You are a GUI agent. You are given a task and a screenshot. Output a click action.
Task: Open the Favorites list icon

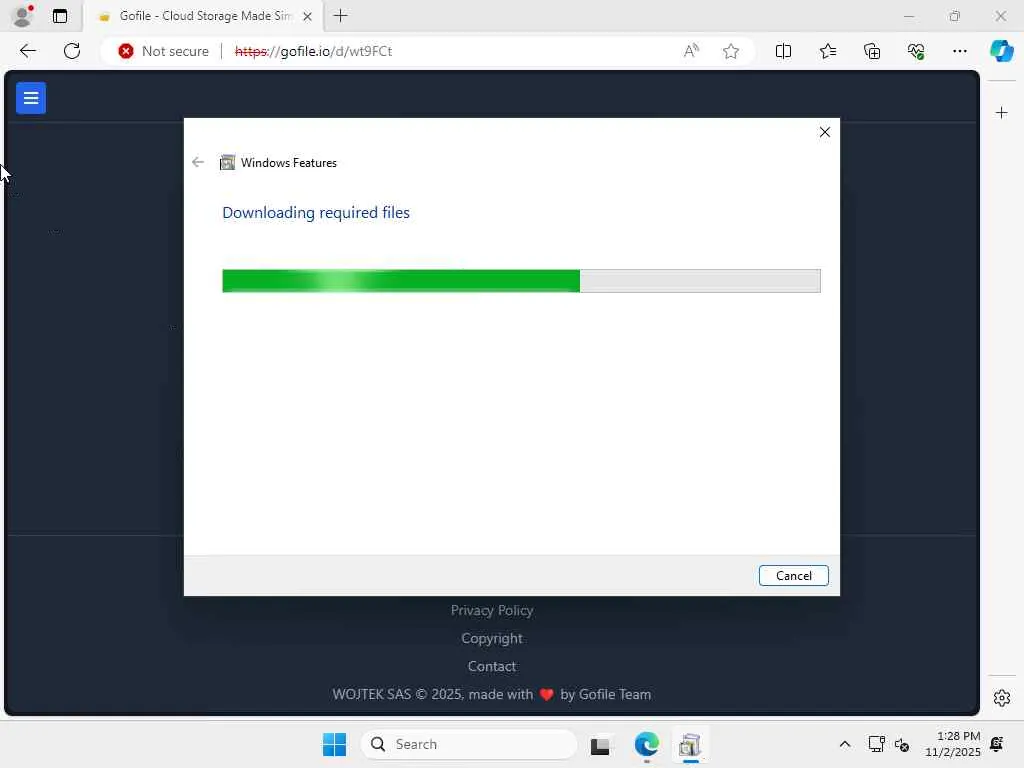827,51
